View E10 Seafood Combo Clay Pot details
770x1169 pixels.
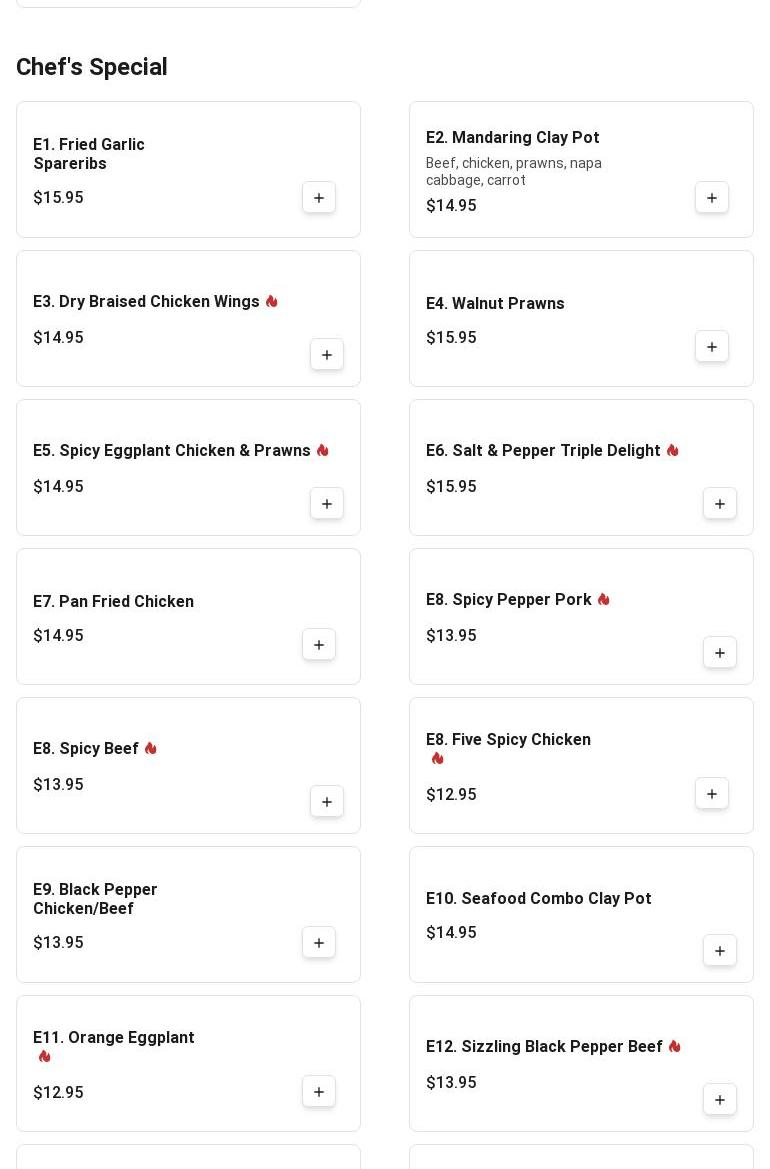pyautogui.click(x=538, y=899)
